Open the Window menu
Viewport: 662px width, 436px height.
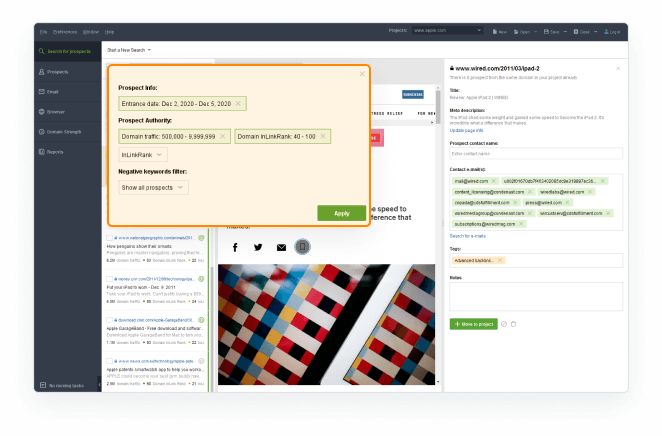point(91,32)
